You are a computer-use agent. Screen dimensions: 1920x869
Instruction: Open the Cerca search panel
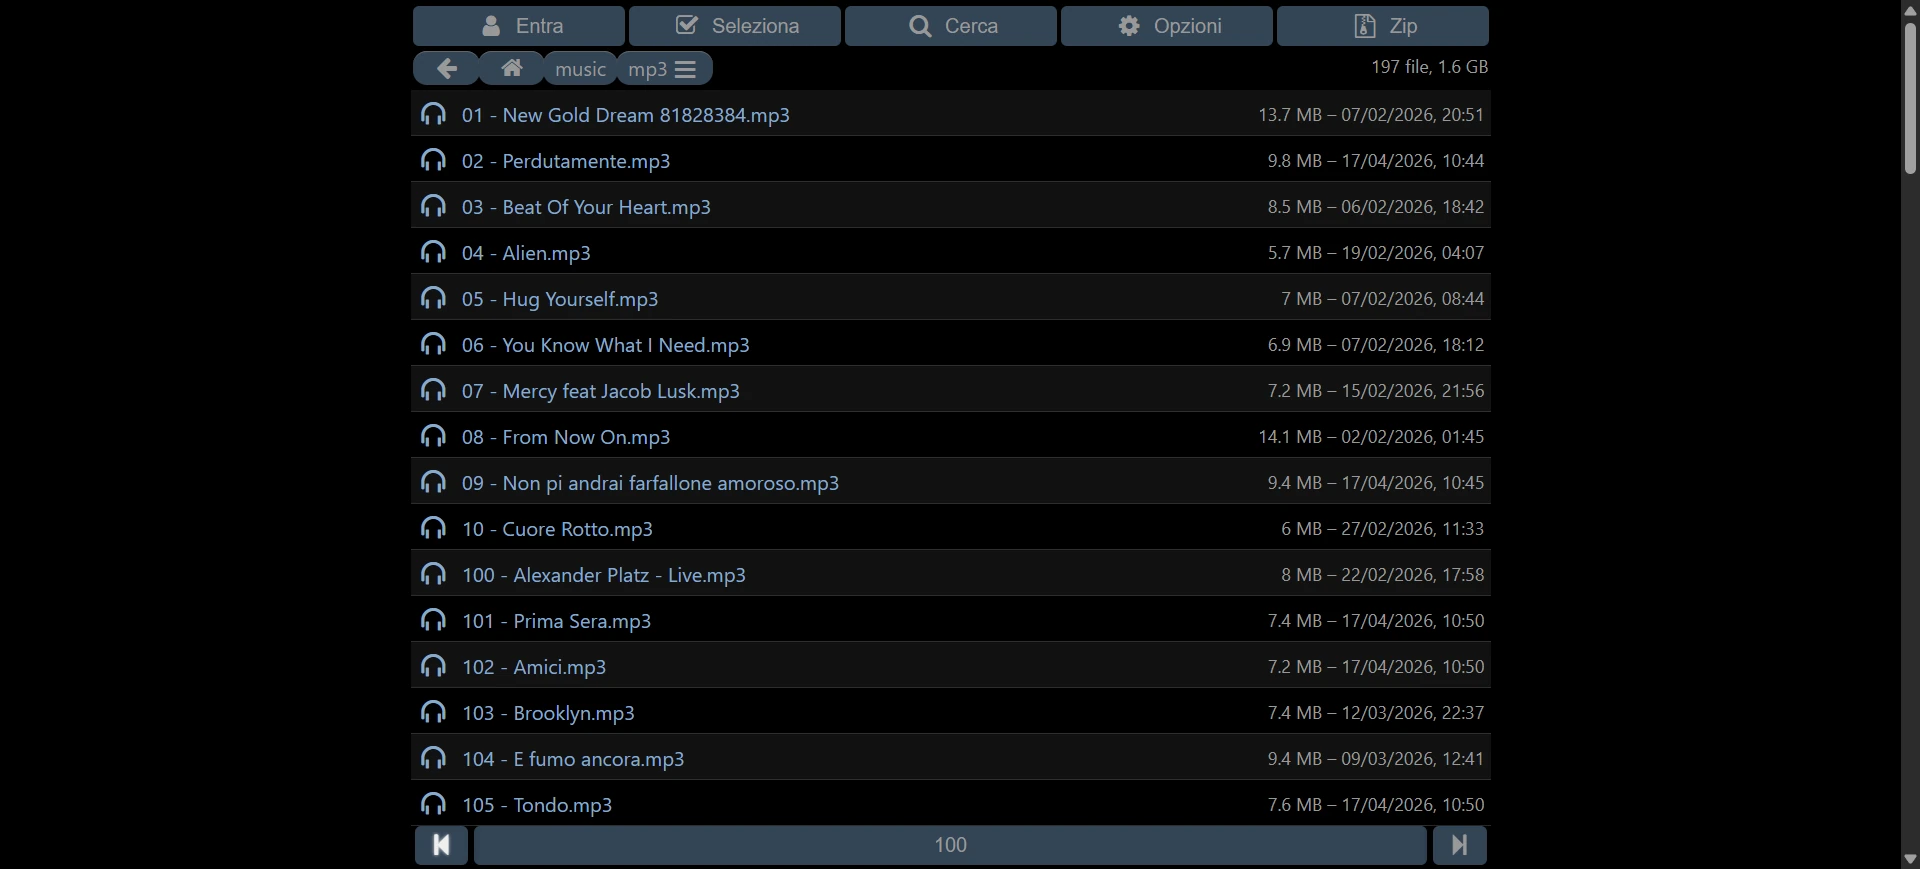(x=951, y=26)
